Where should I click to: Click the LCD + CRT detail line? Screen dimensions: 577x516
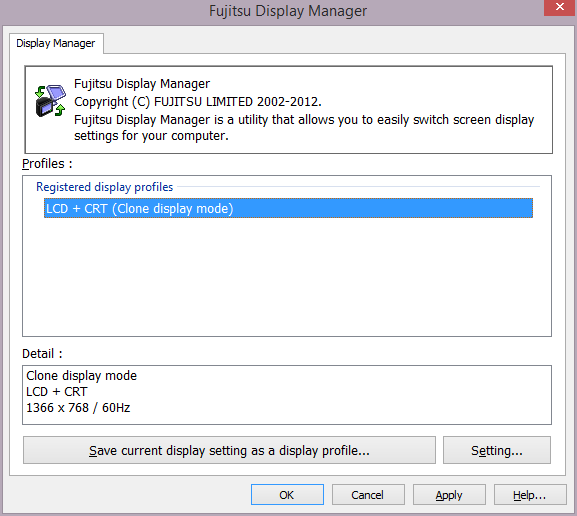pyautogui.click(x=57, y=392)
